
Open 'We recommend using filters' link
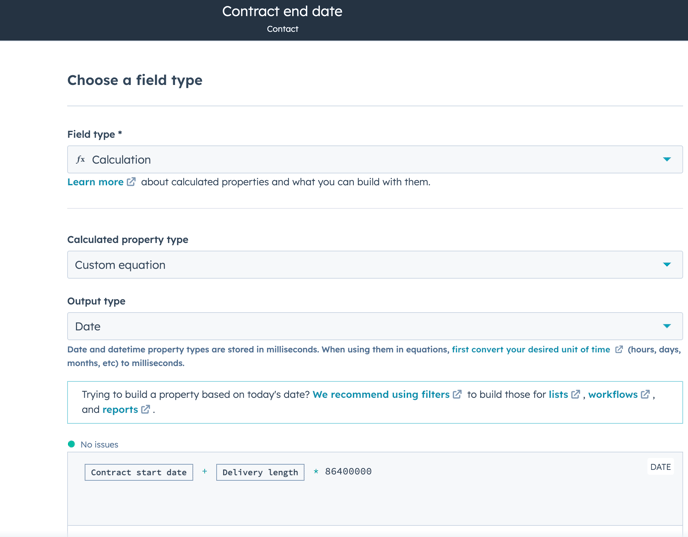tap(381, 394)
